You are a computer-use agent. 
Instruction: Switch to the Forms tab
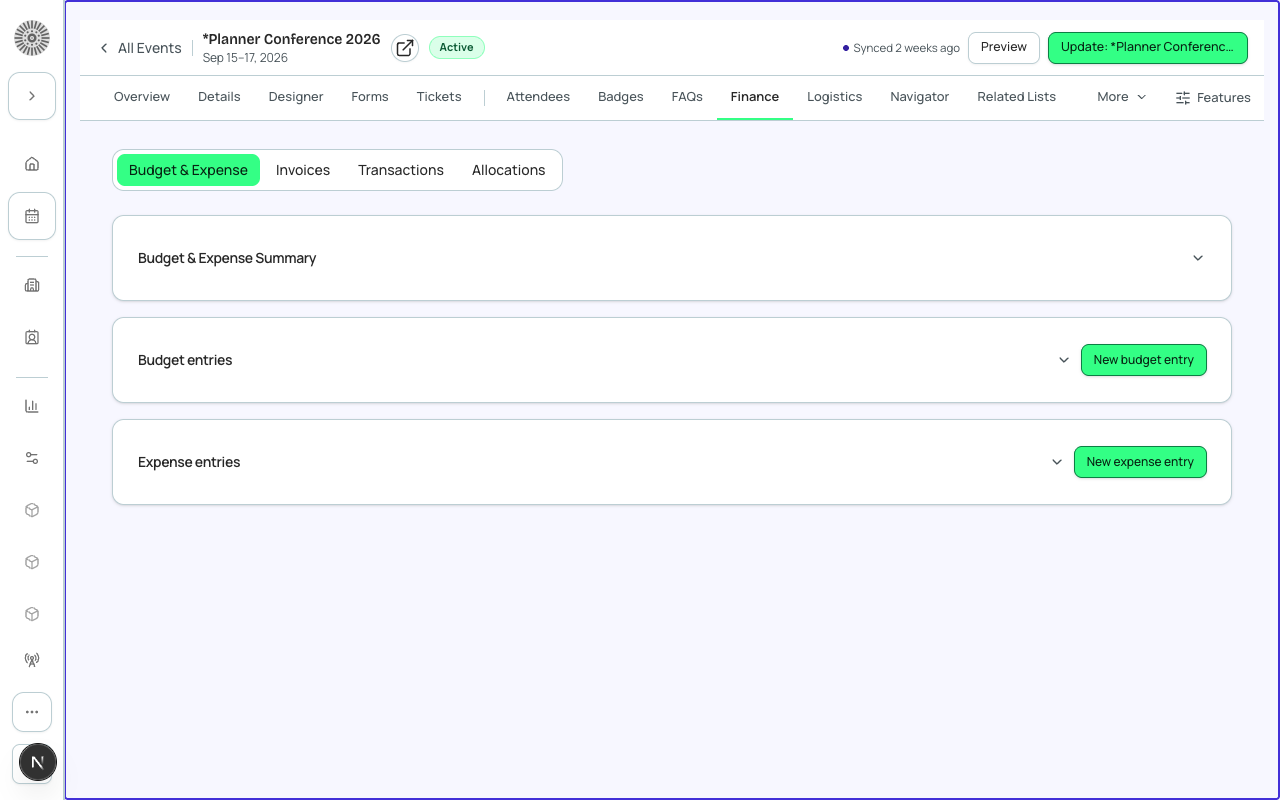pyautogui.click(x=370, y=97)
